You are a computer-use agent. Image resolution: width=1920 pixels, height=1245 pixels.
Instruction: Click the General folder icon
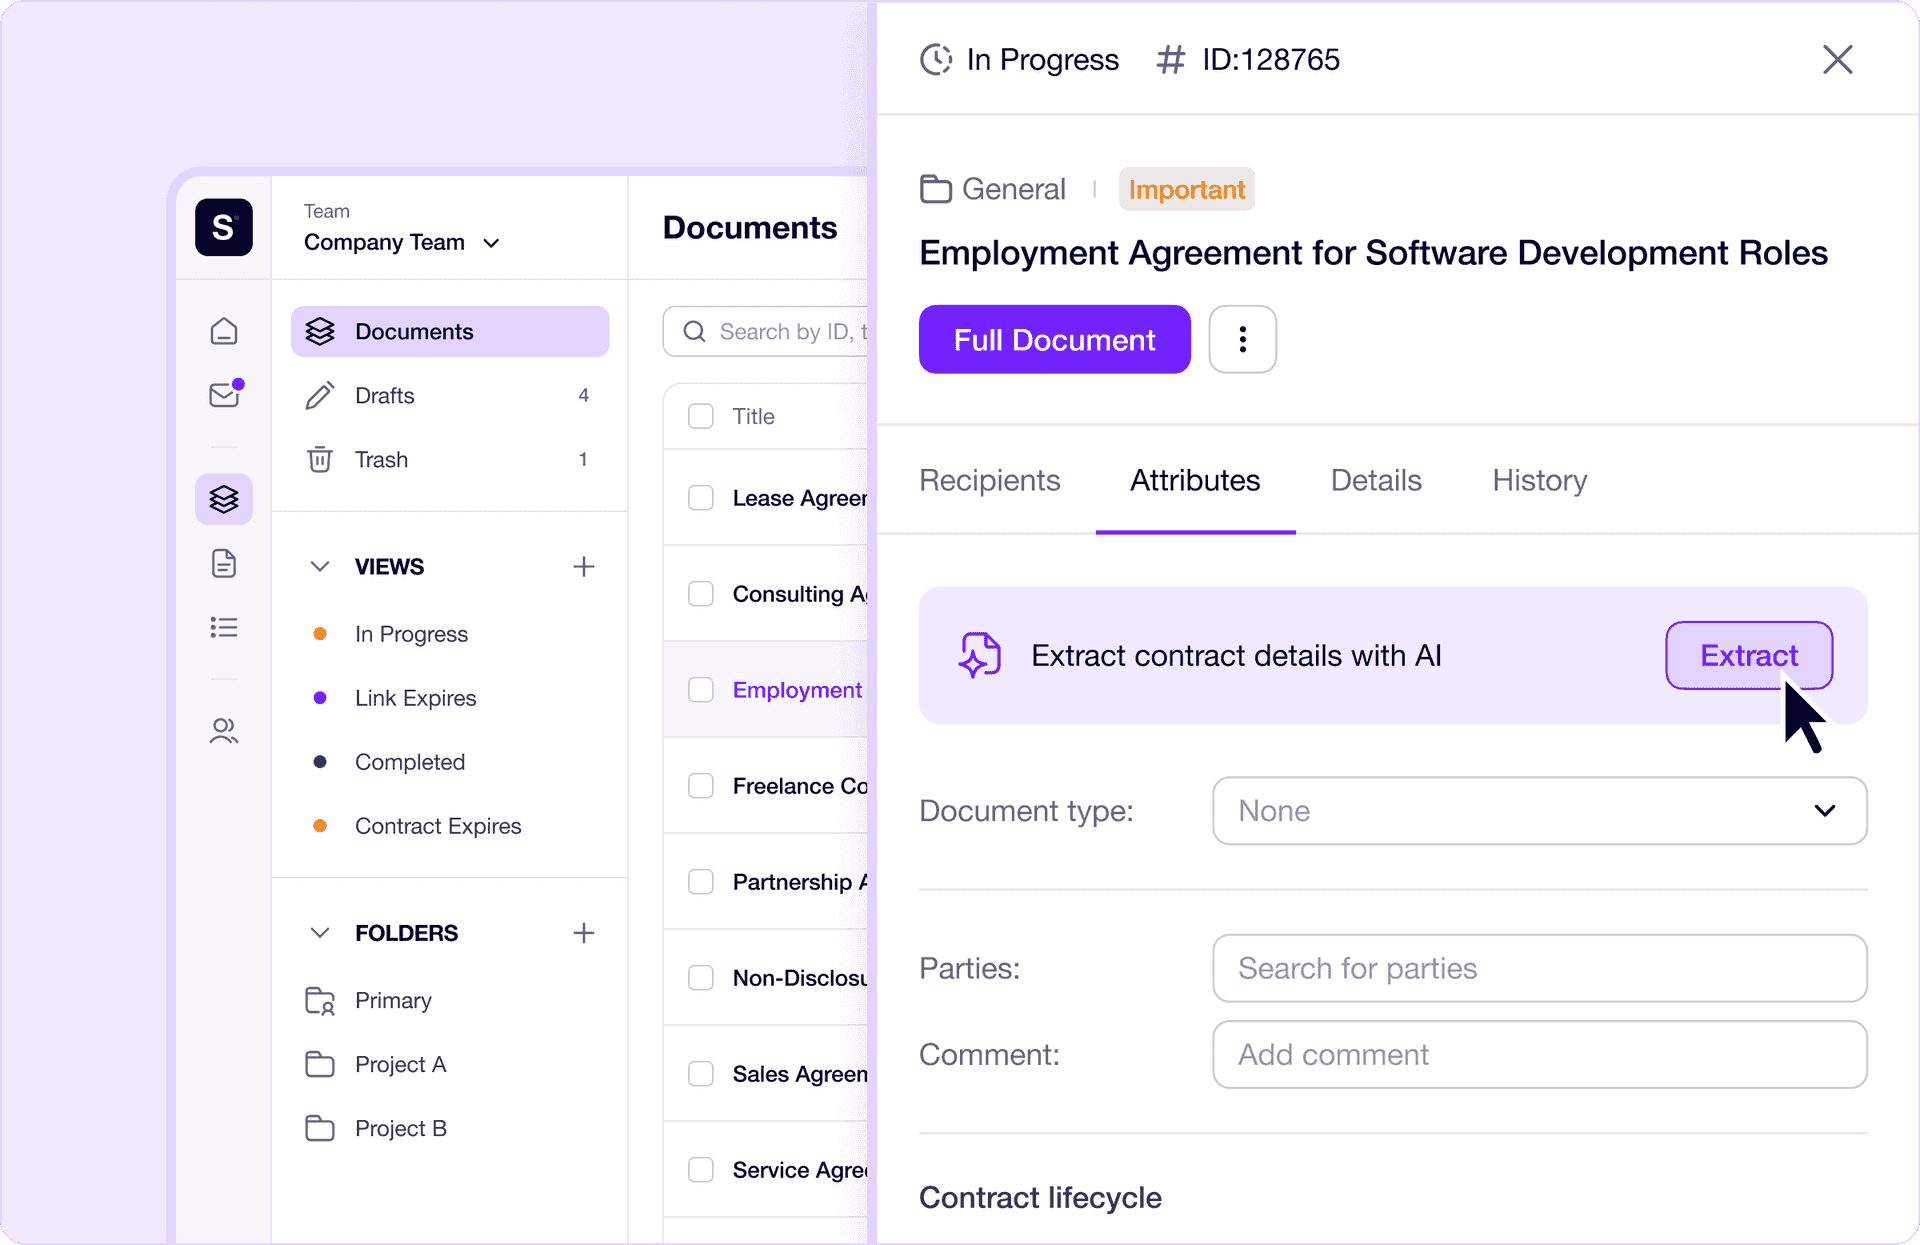point(936,188)
